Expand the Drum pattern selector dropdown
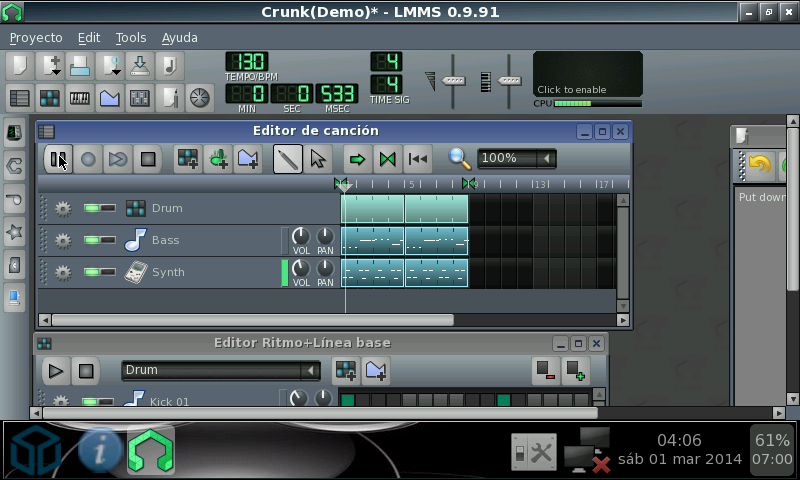This screenshot has width=800, height=480. (311, 371)
